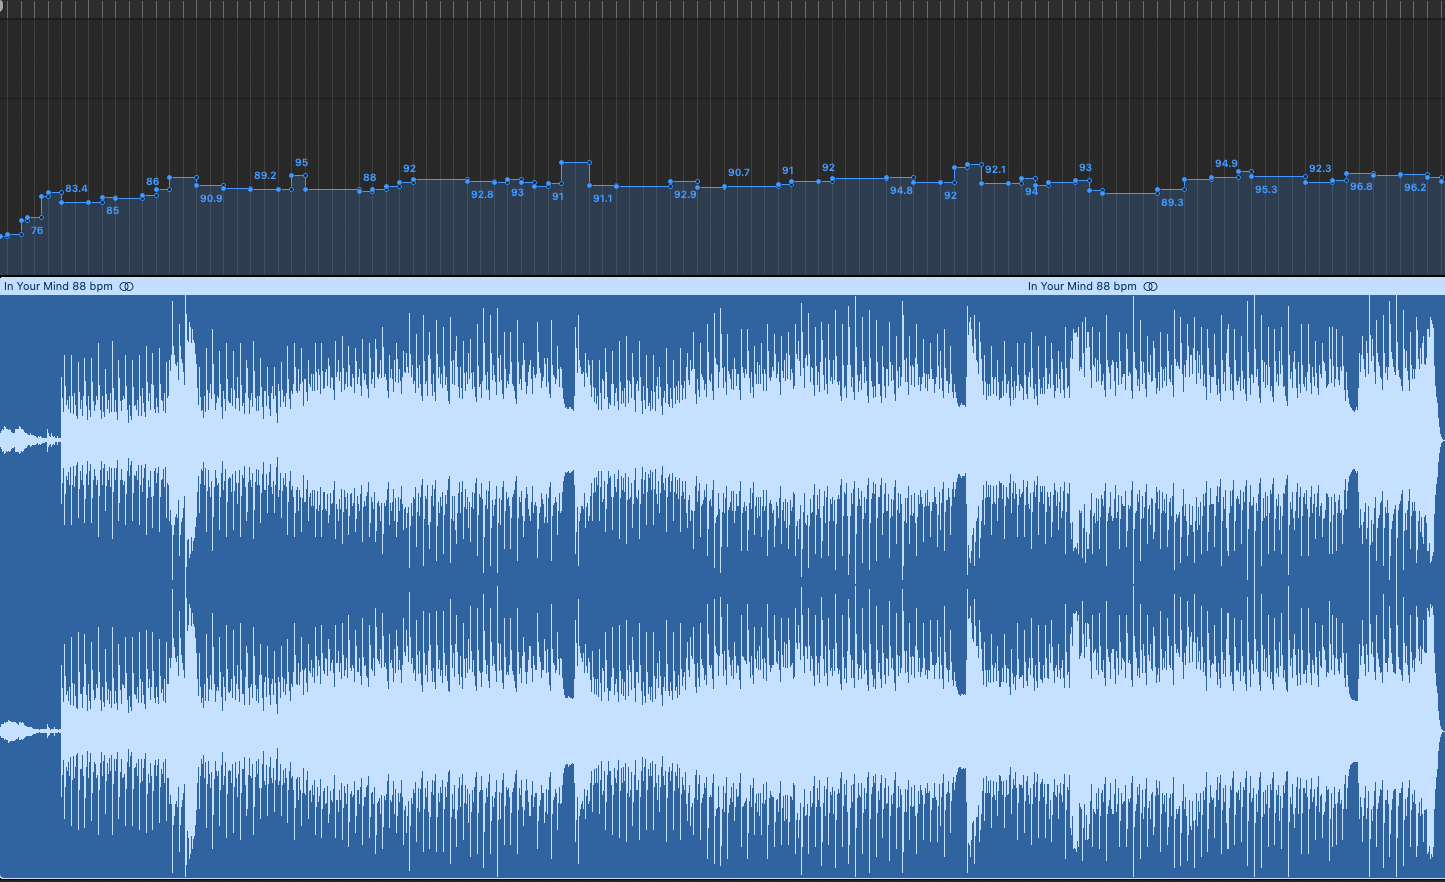Select the 94.9 tempo change label
The width and height of the screenshot is (1445, 882).
click(1226, 164)
